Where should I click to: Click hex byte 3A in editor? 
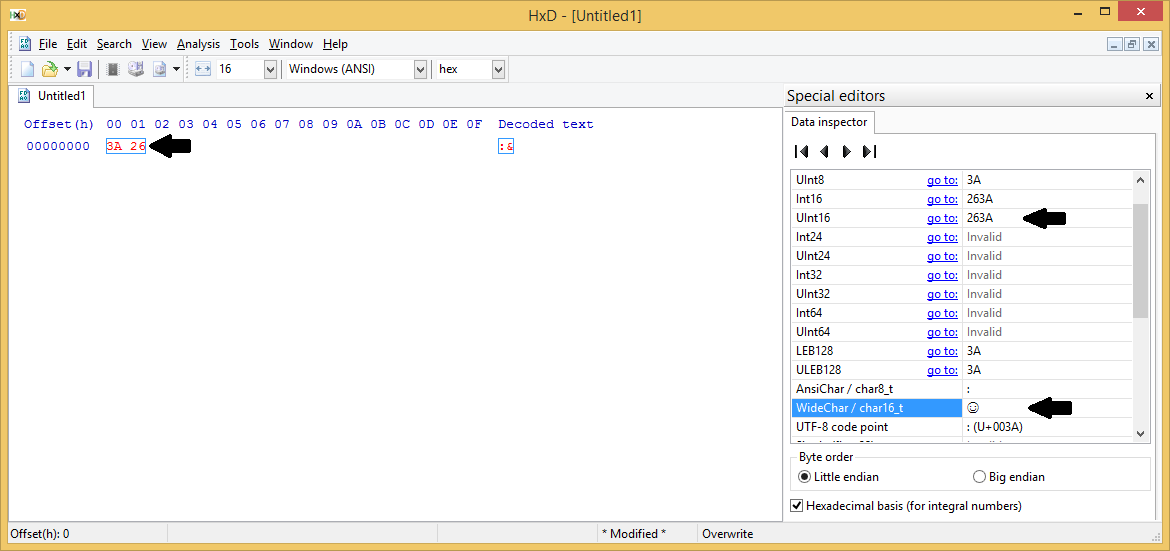pyautogui.click(x=114, y=146)
